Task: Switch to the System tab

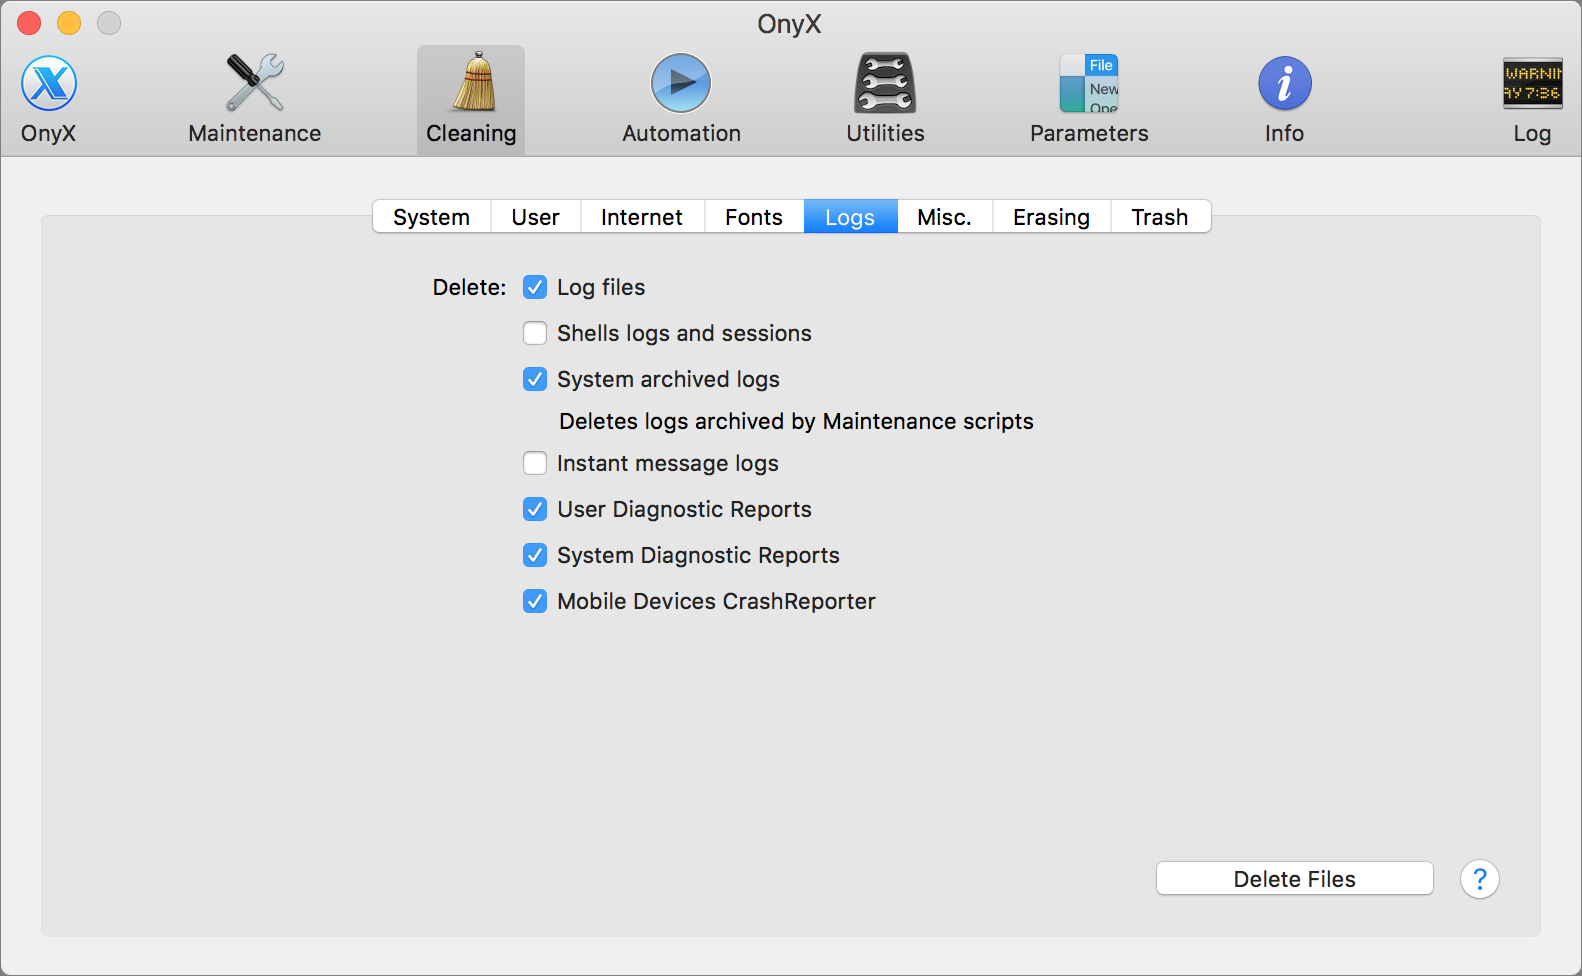Action: 432,217
